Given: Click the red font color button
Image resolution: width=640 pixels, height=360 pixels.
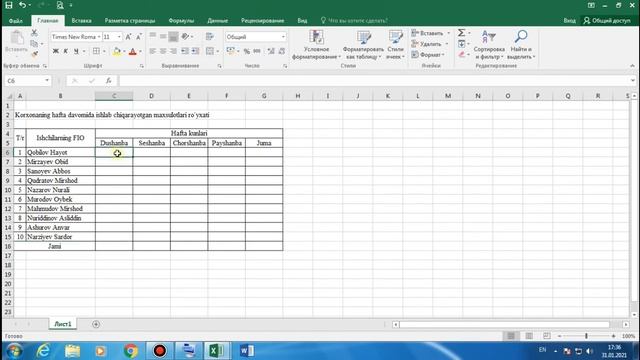Looking at the screenshot, I should (133, 51).
